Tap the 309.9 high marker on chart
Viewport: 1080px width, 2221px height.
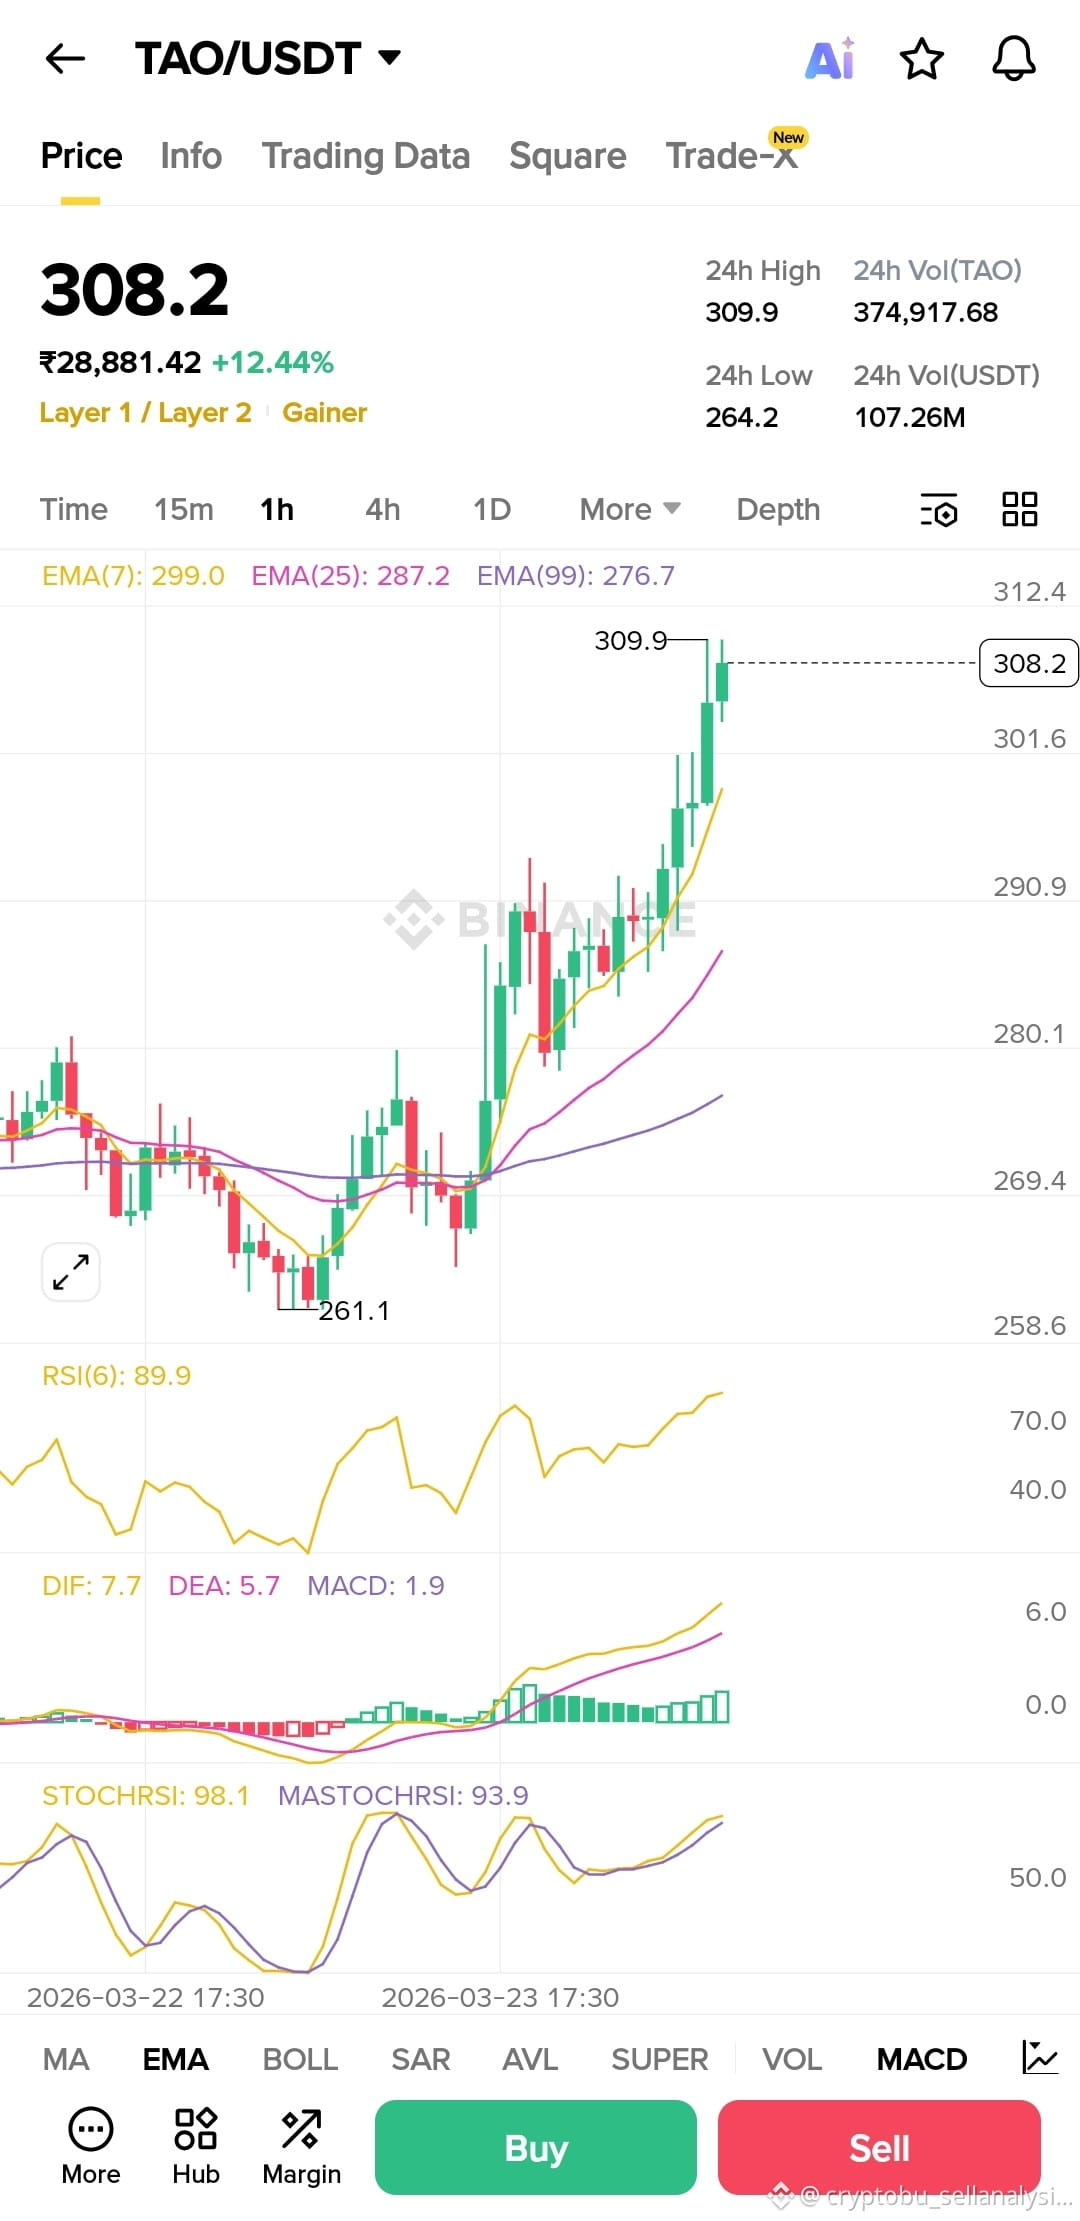pos(630,640)
